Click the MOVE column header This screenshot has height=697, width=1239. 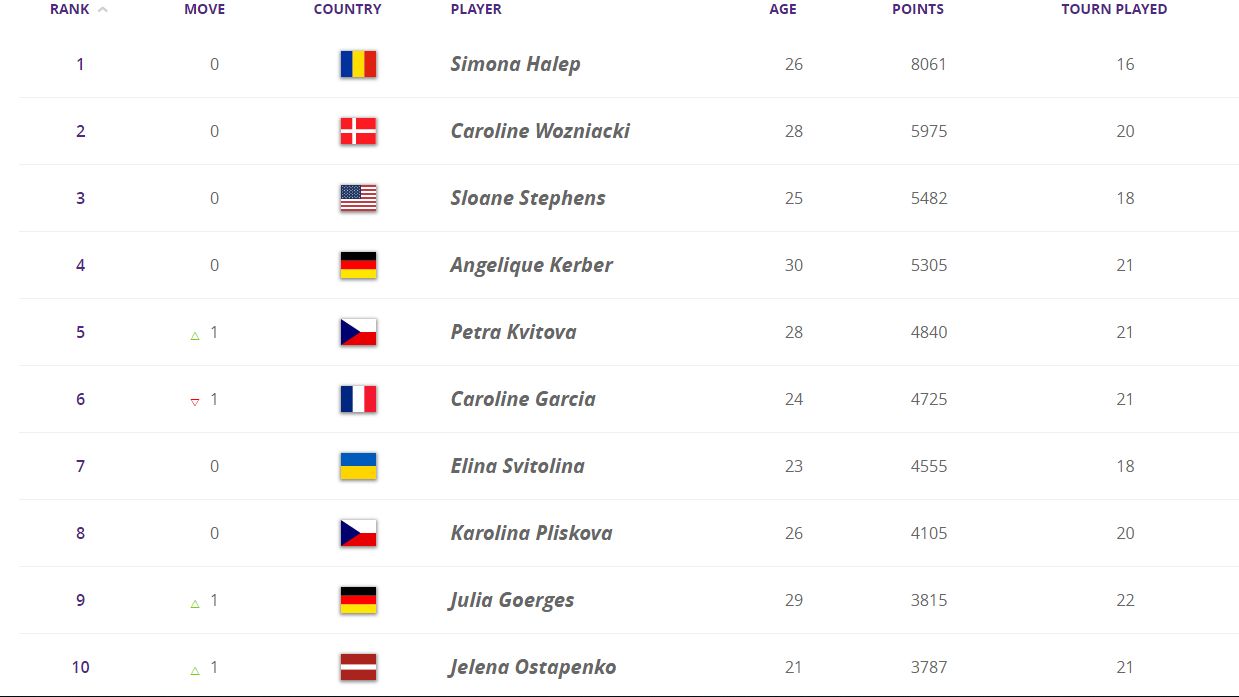[x=205, y=10]
